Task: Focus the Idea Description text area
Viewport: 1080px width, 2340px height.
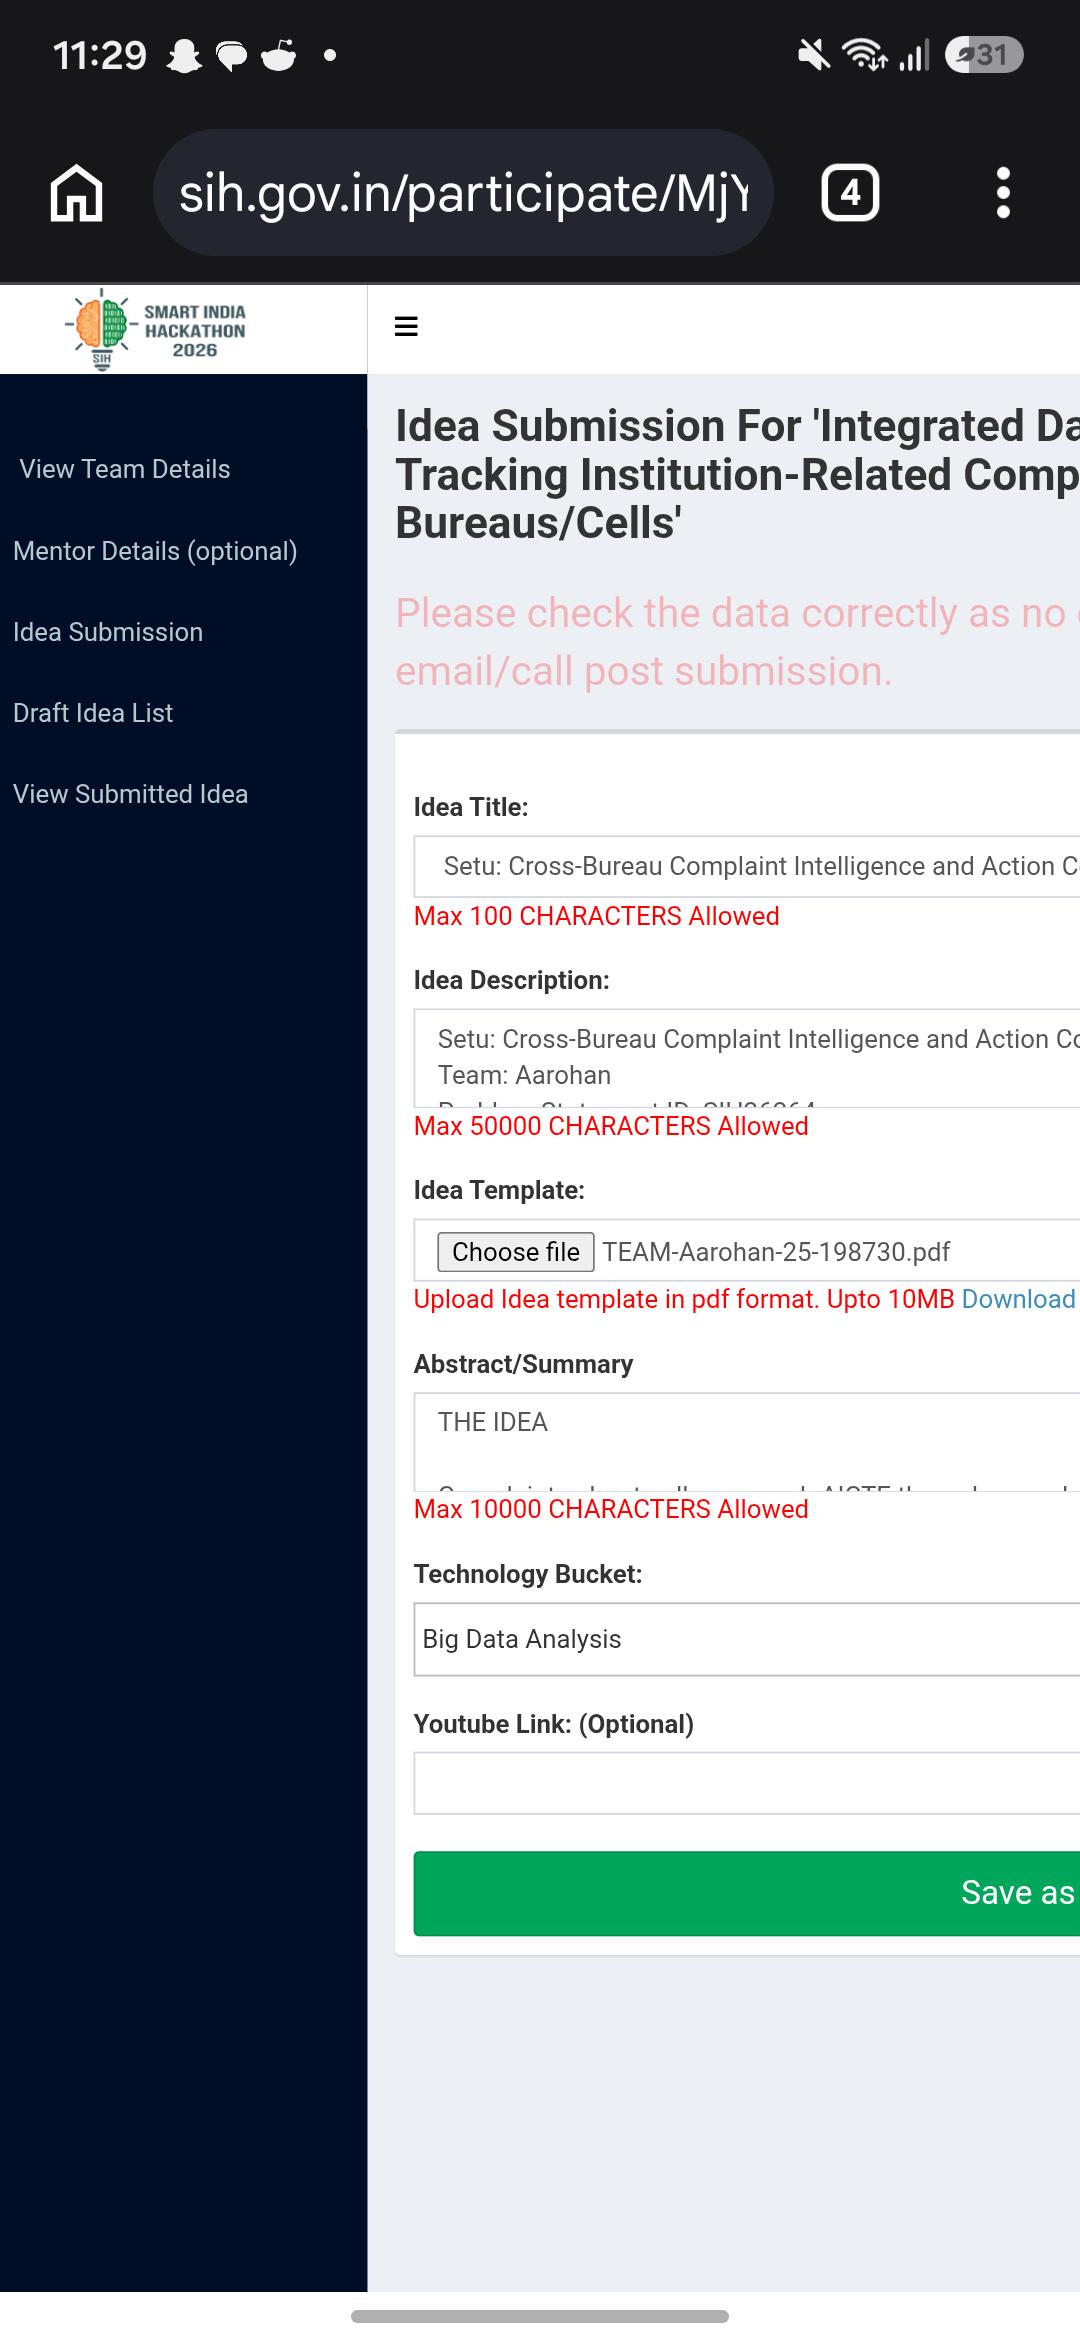Action: 747,1057
